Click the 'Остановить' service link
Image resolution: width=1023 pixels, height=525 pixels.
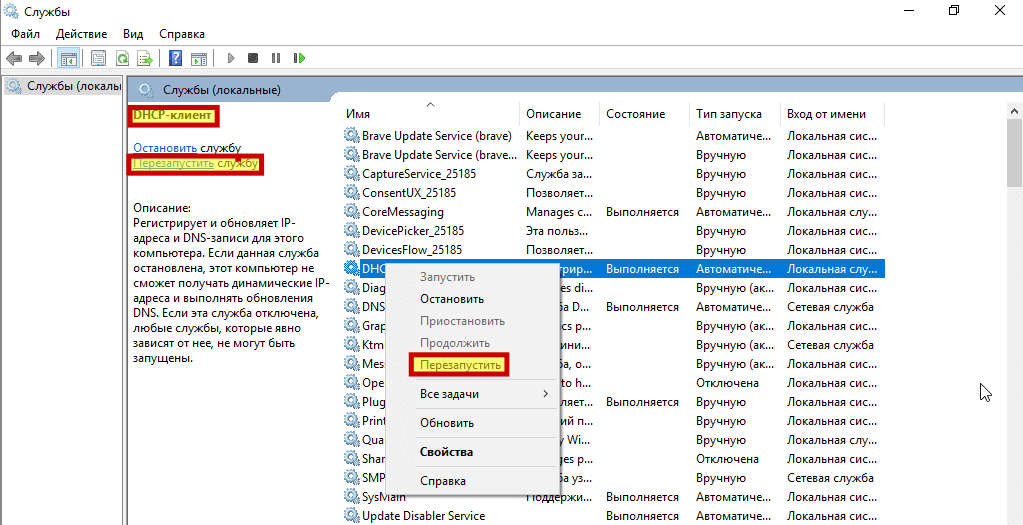pos(165,147)
